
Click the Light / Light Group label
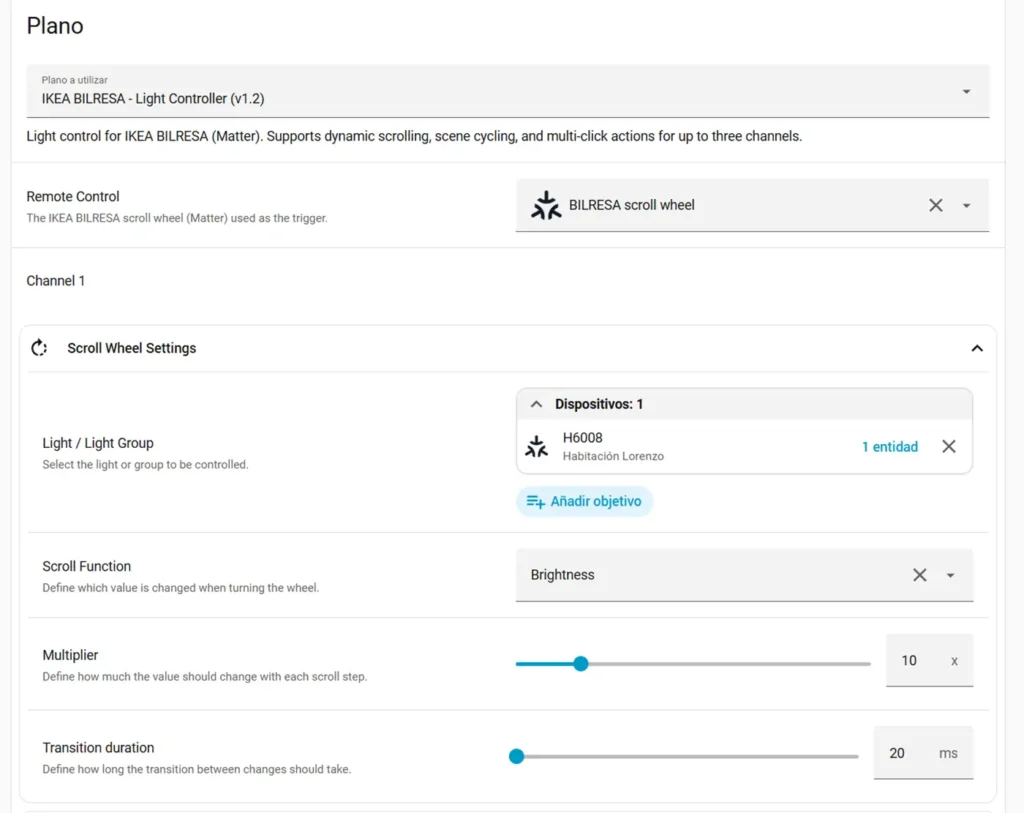point(98,443)
